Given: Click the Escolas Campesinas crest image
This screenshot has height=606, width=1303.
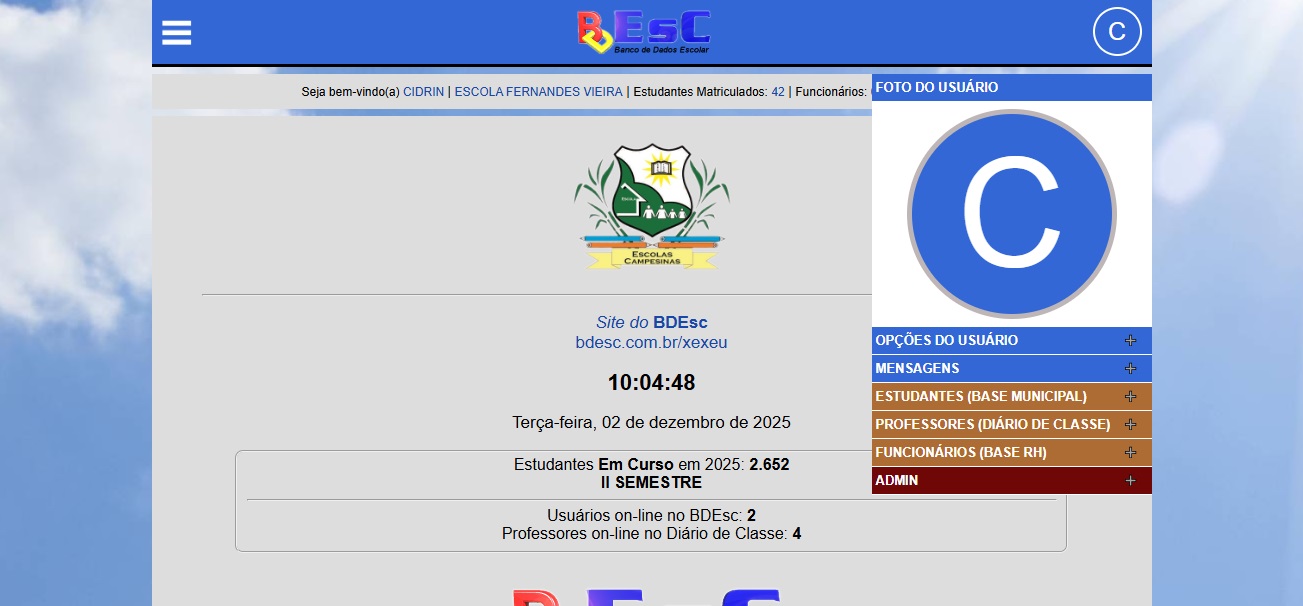Looking at the screenshot, I should click(x=651, y=206).
